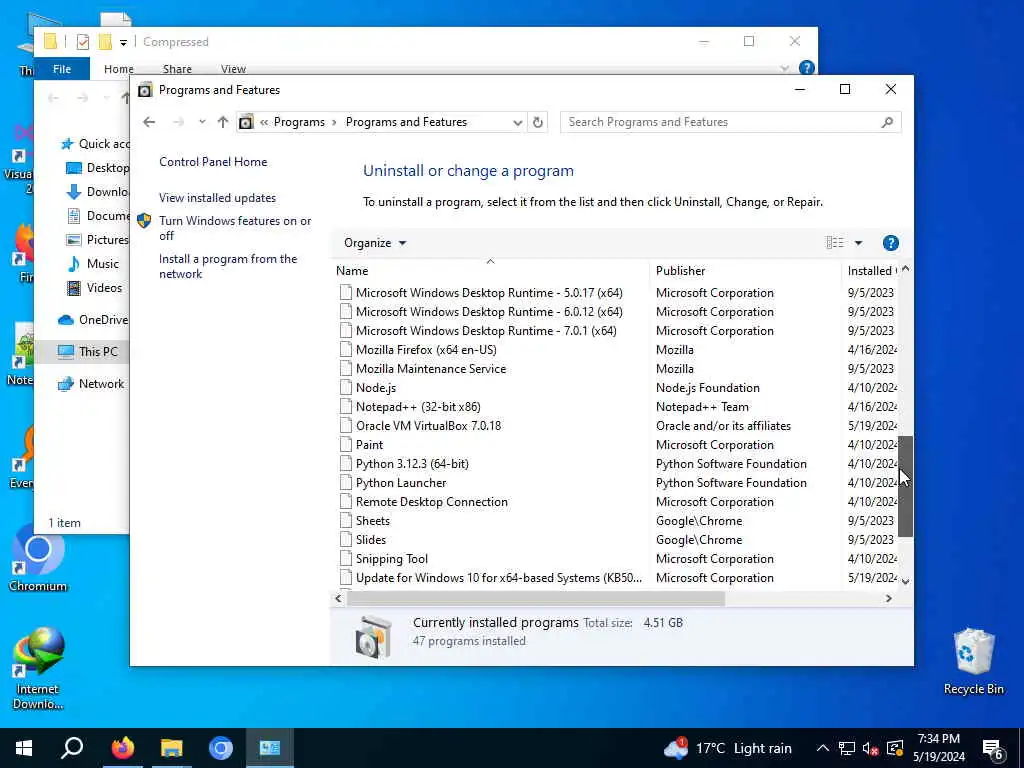The image size is (1024, 768).
Task: Click the vertical scrollbar thumb in program list
Action: (x=905, y=487)
